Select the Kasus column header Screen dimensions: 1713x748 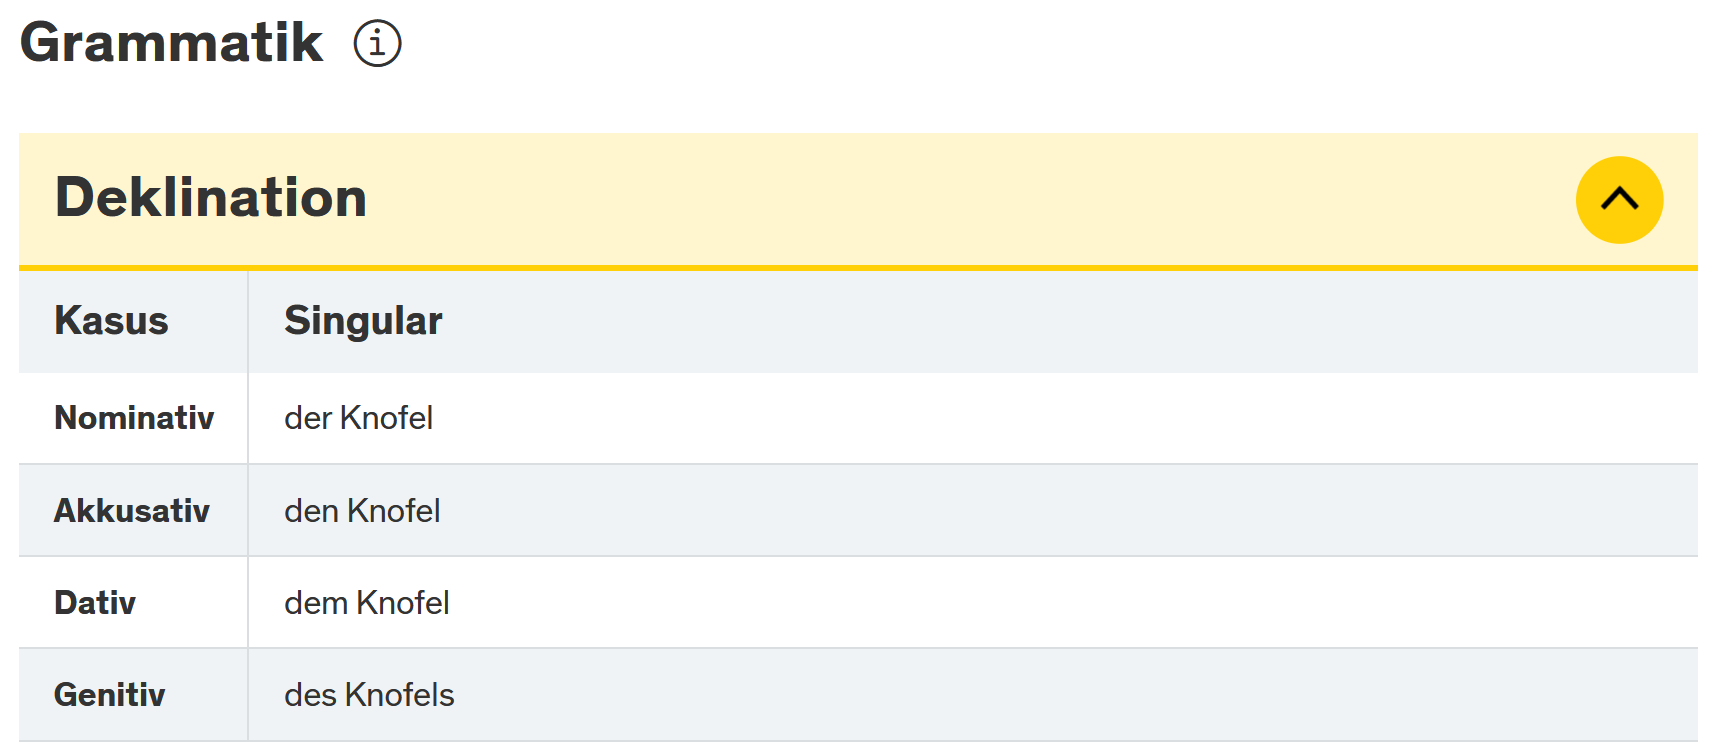pyautogui.click(x=111, y=321)
